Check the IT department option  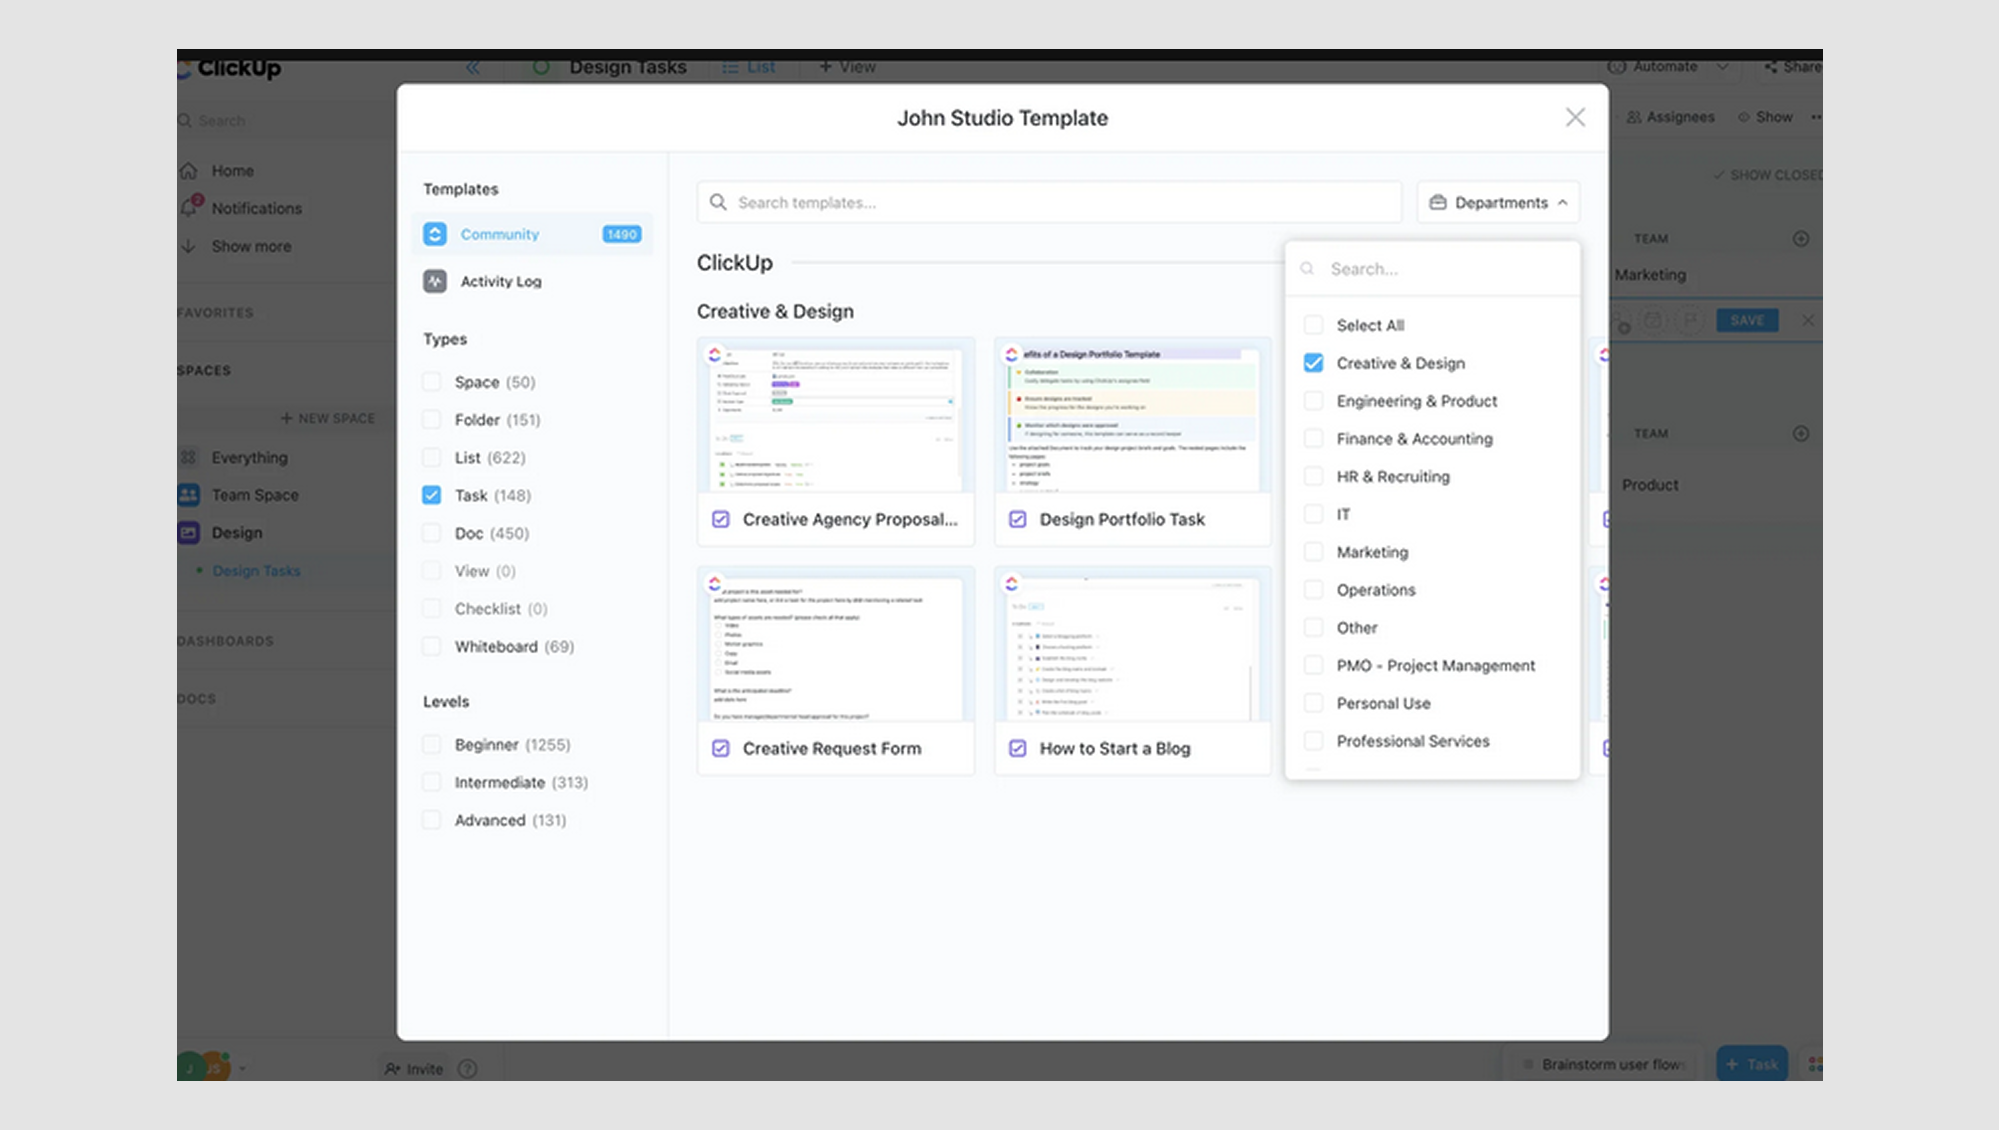point(1313,514)
